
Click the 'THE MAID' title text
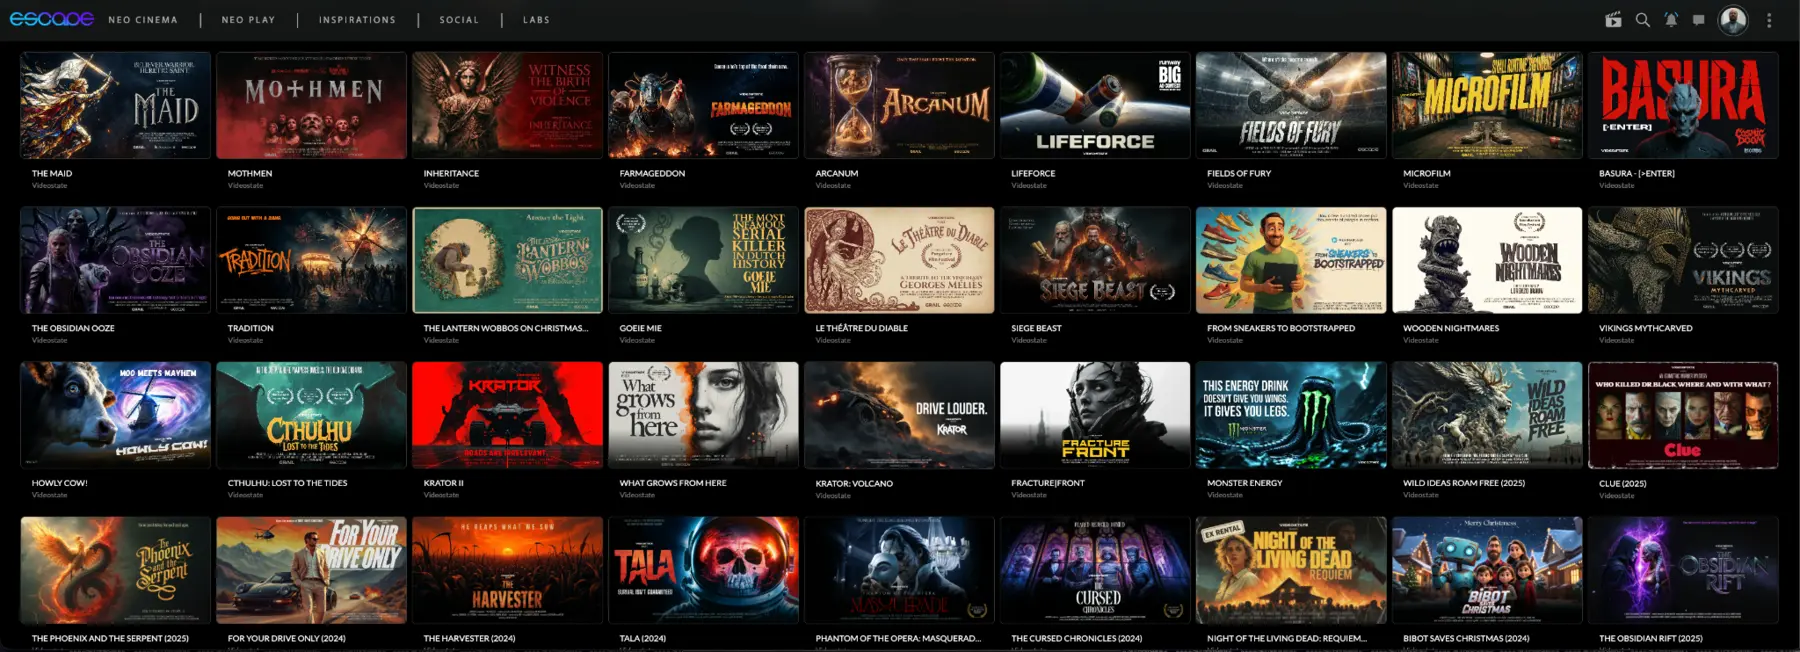pos(52,174)
